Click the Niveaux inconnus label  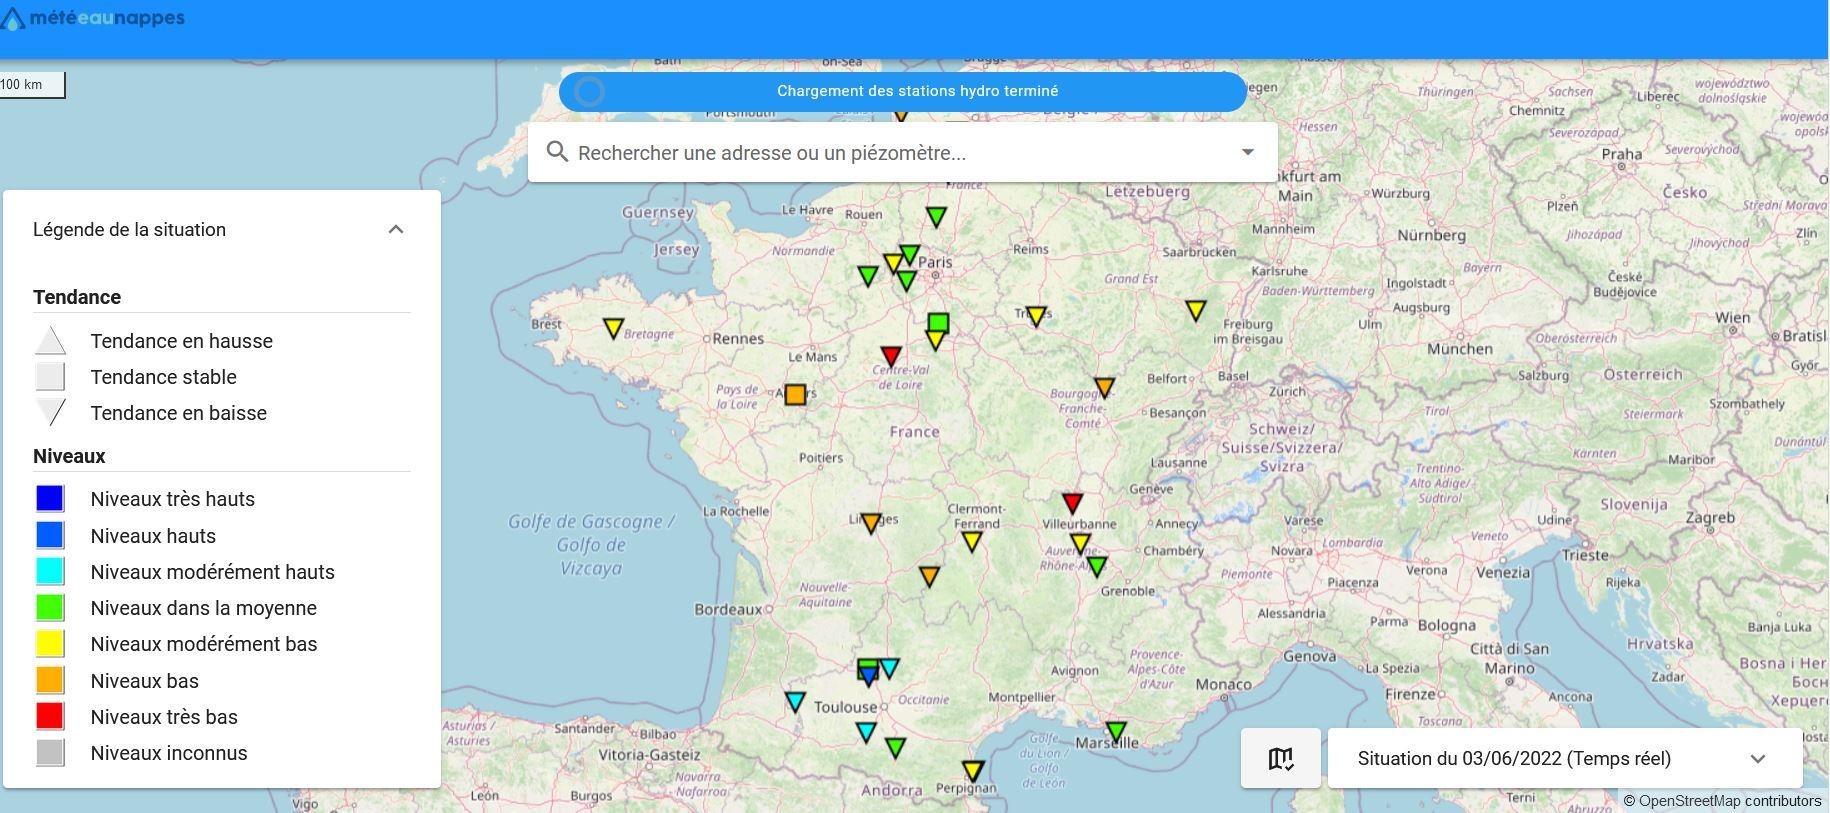tap(169, 753)
